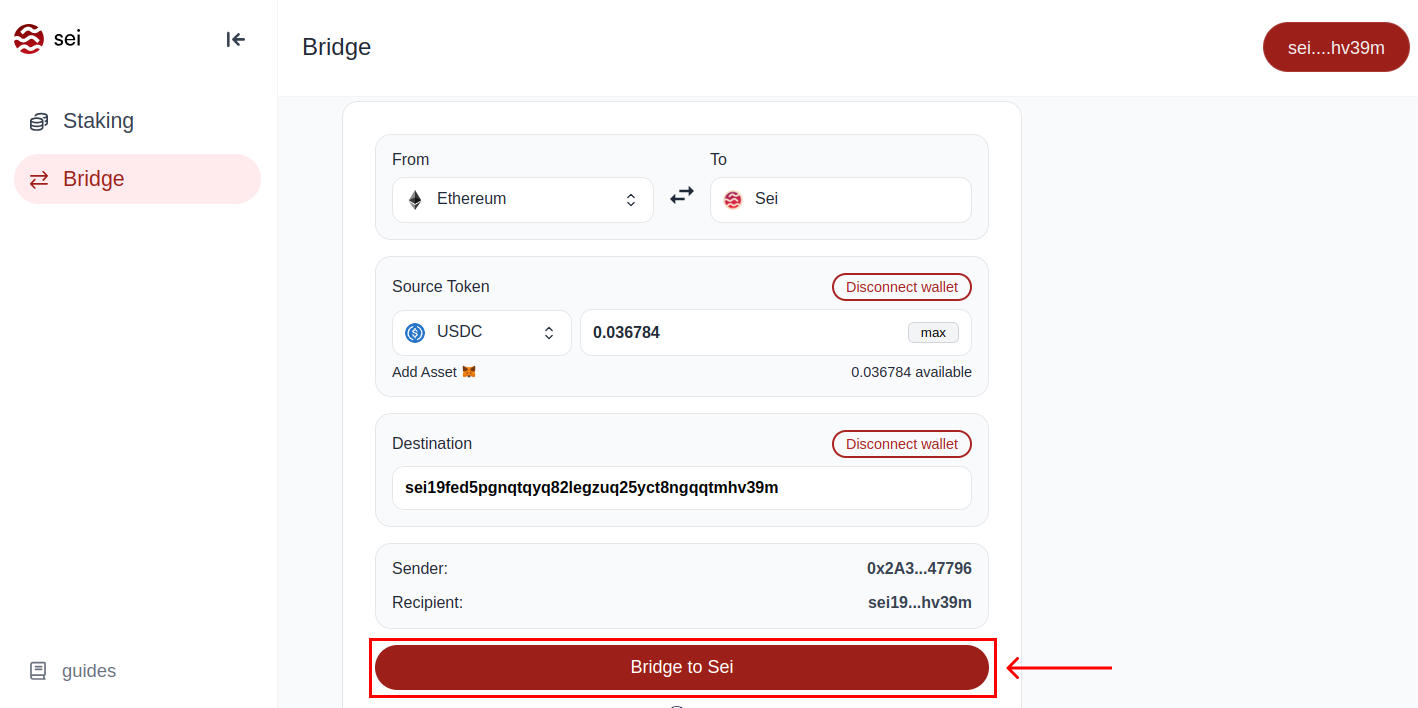Click the Sei logo in sidebar
Screen dimensions: 1418x708
tap(29, 39)
